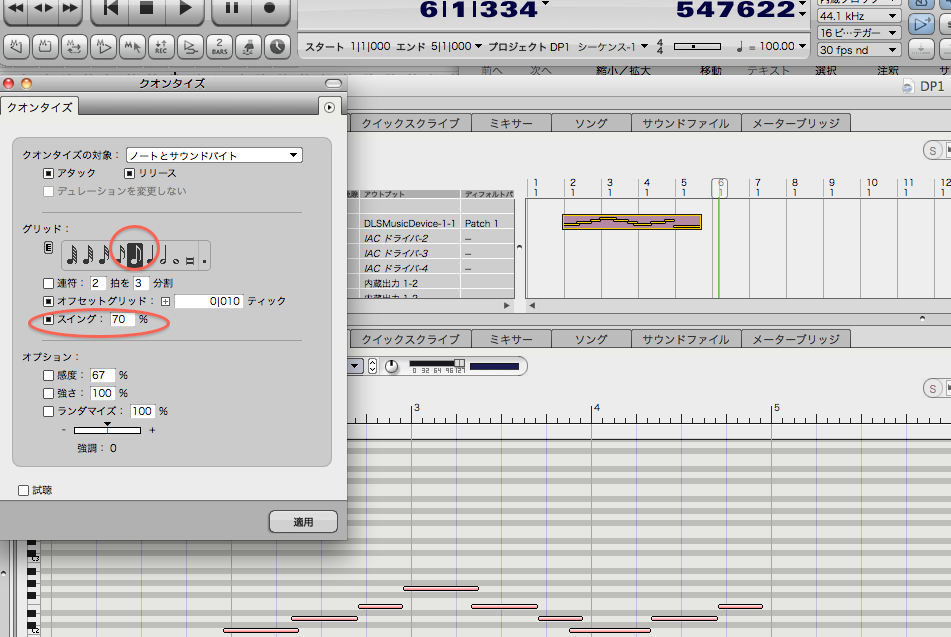Click the slow forward/back scrub button
This screenshot has height=637, width=951.
[x=43, y=8]
